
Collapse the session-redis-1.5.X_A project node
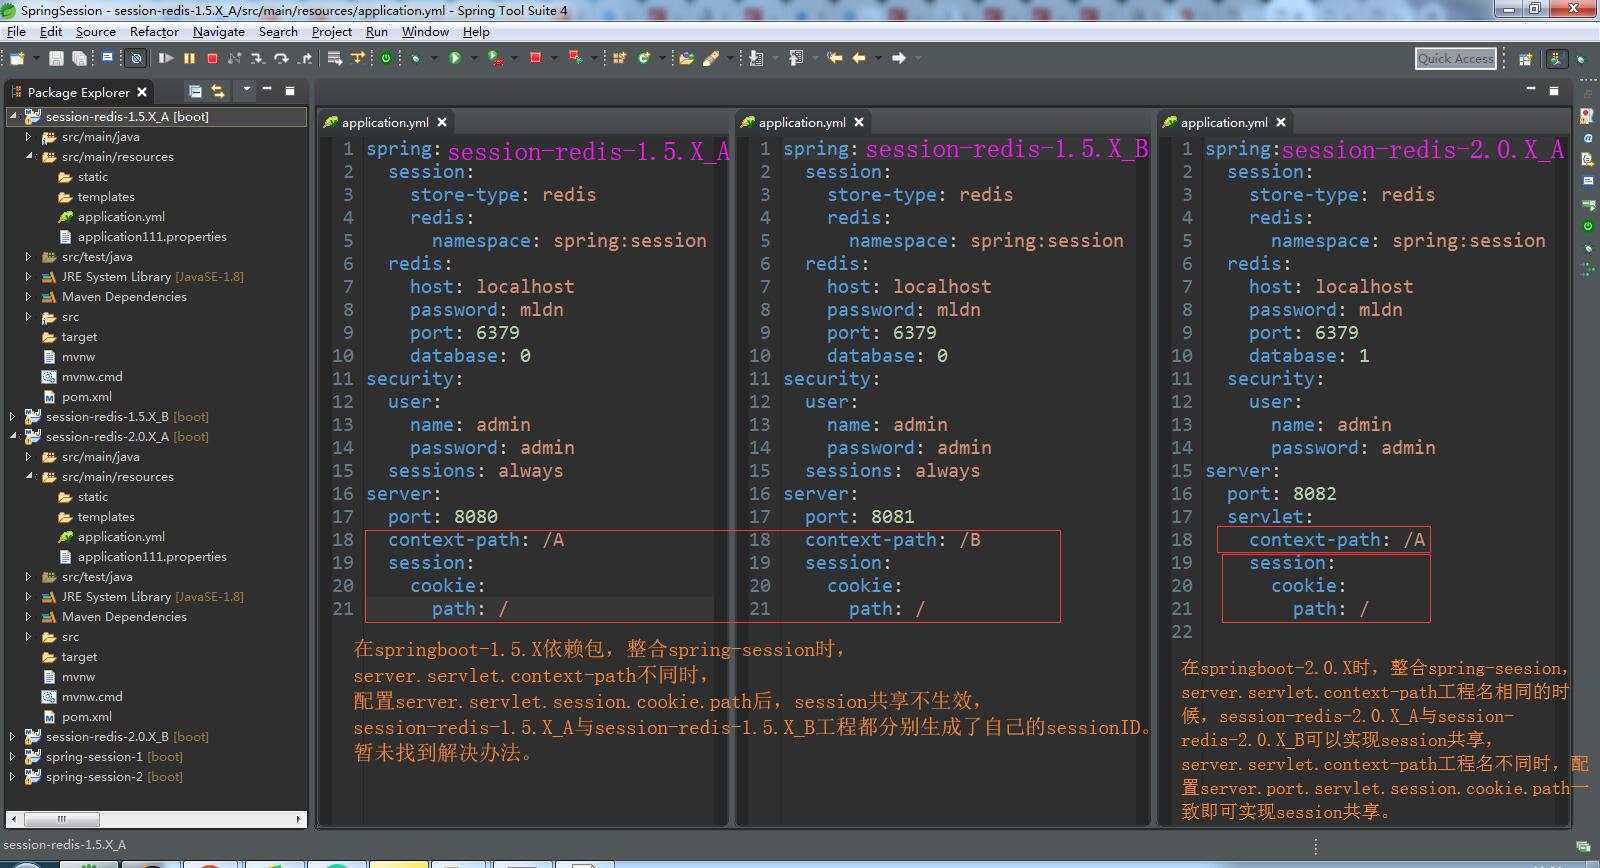13,116
